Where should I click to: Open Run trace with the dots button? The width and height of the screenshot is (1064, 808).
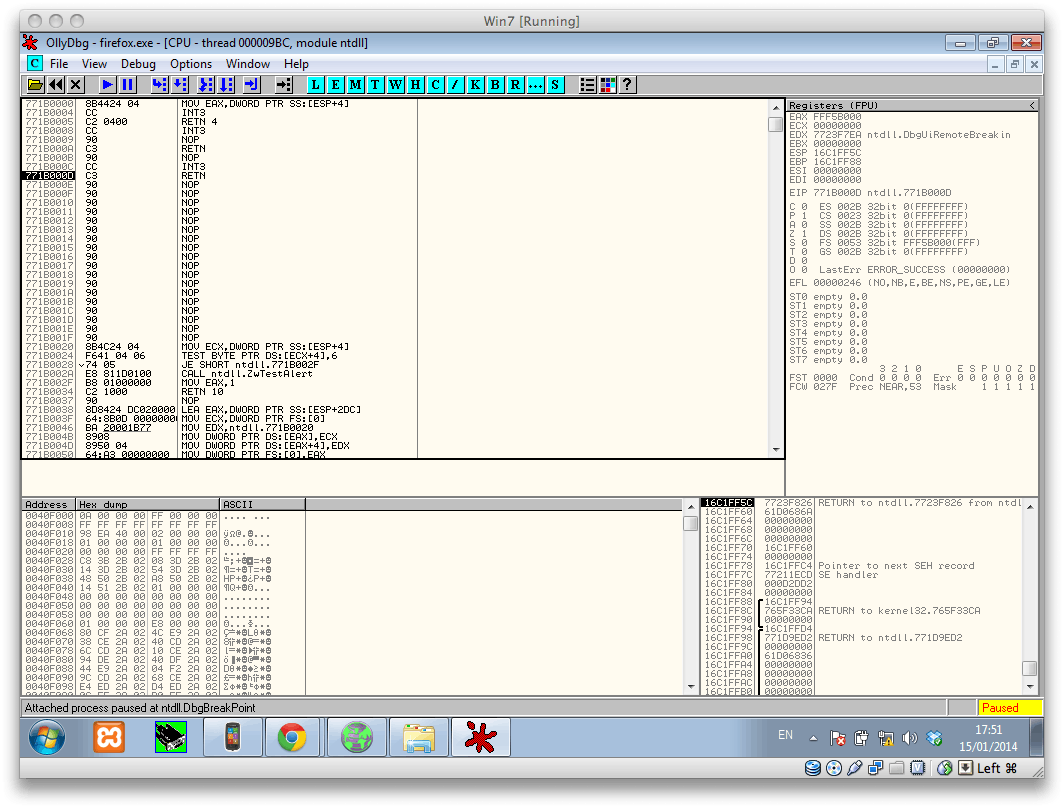(x=535, y=85)
